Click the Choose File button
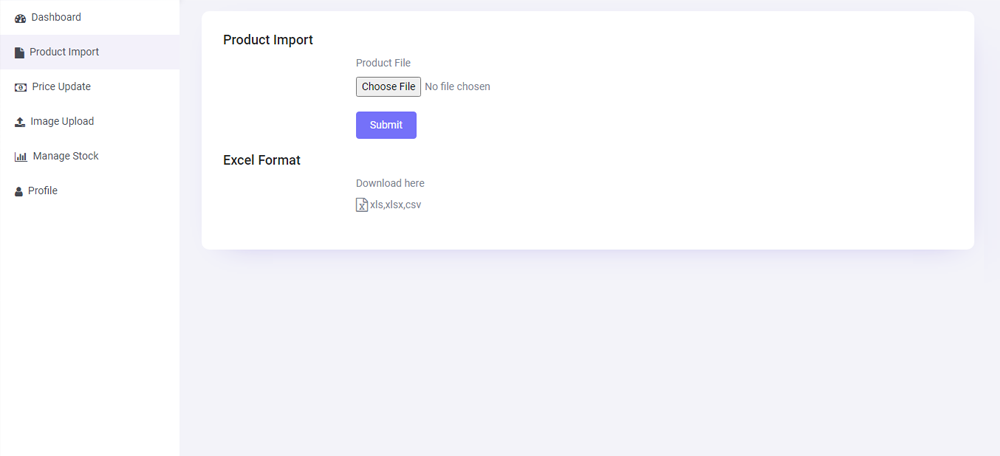This screenshot has height=456, width=1000. (388, 86)
